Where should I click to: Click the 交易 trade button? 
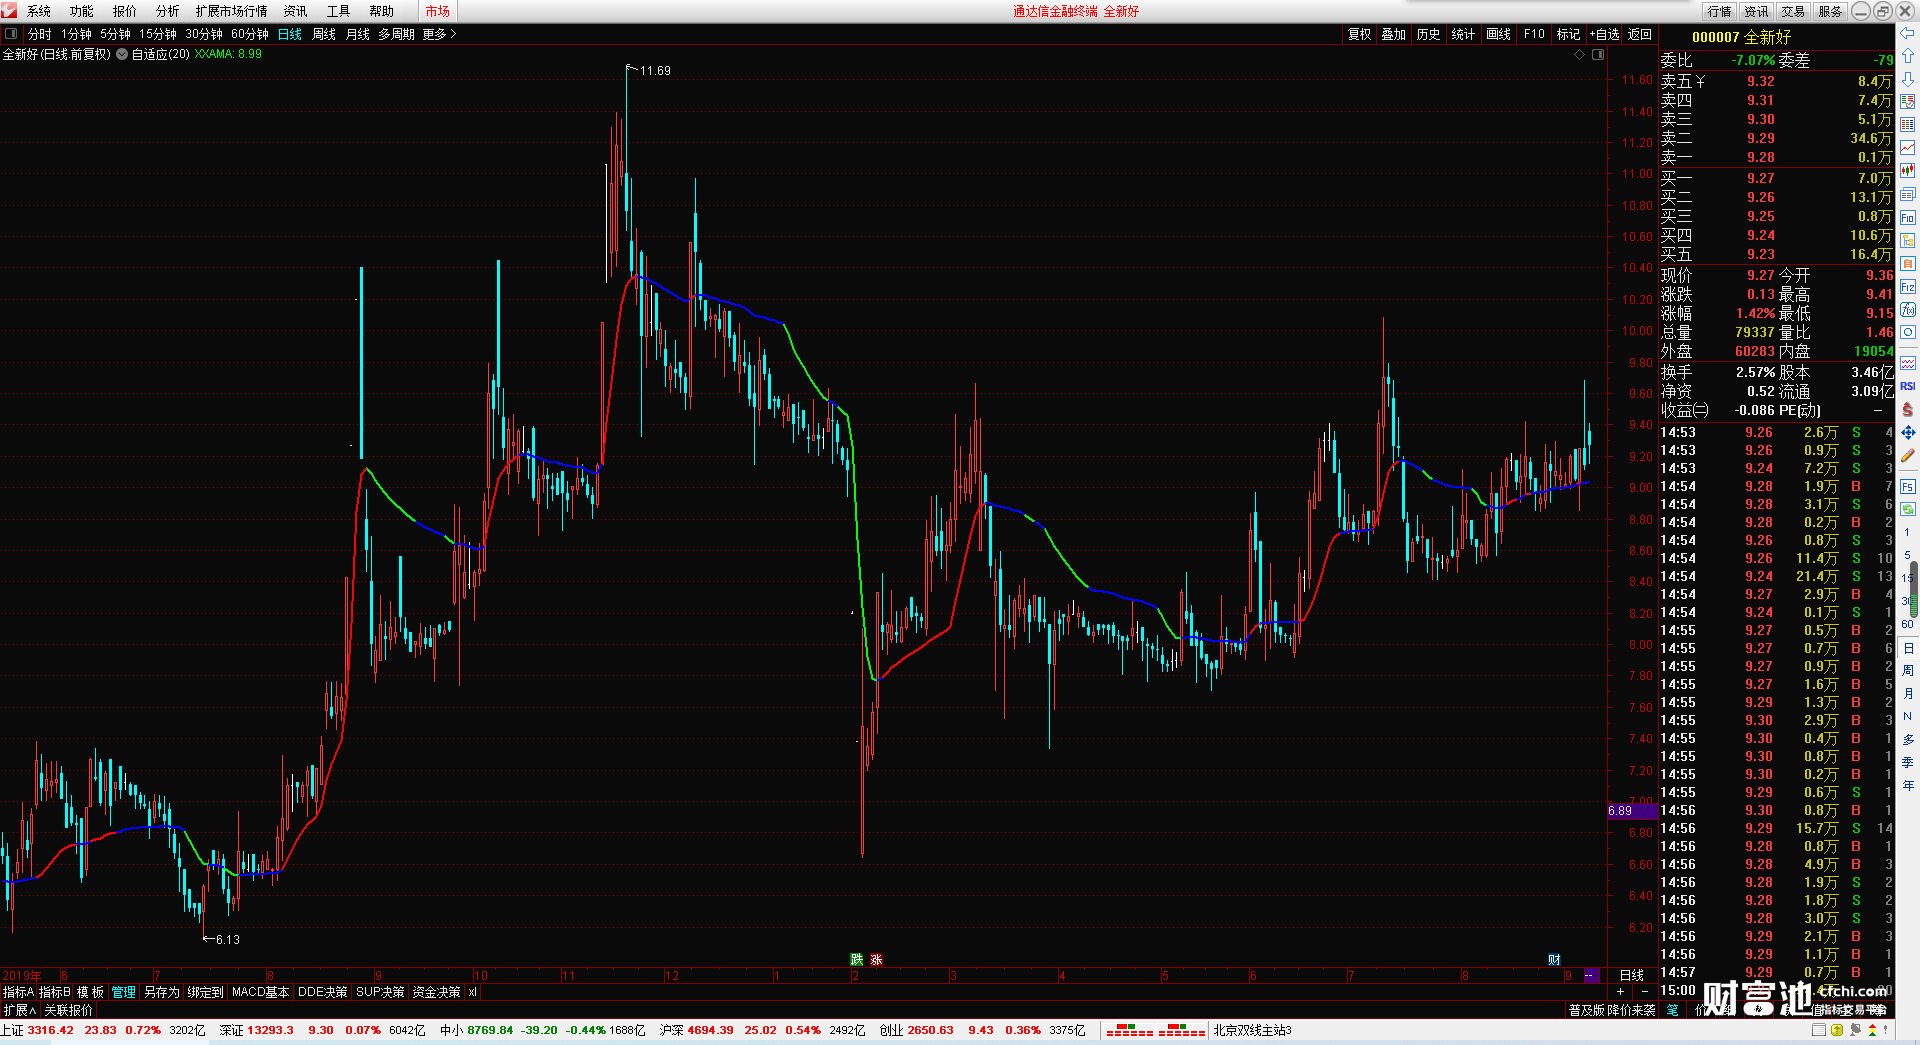click(x=1794, y=11)
